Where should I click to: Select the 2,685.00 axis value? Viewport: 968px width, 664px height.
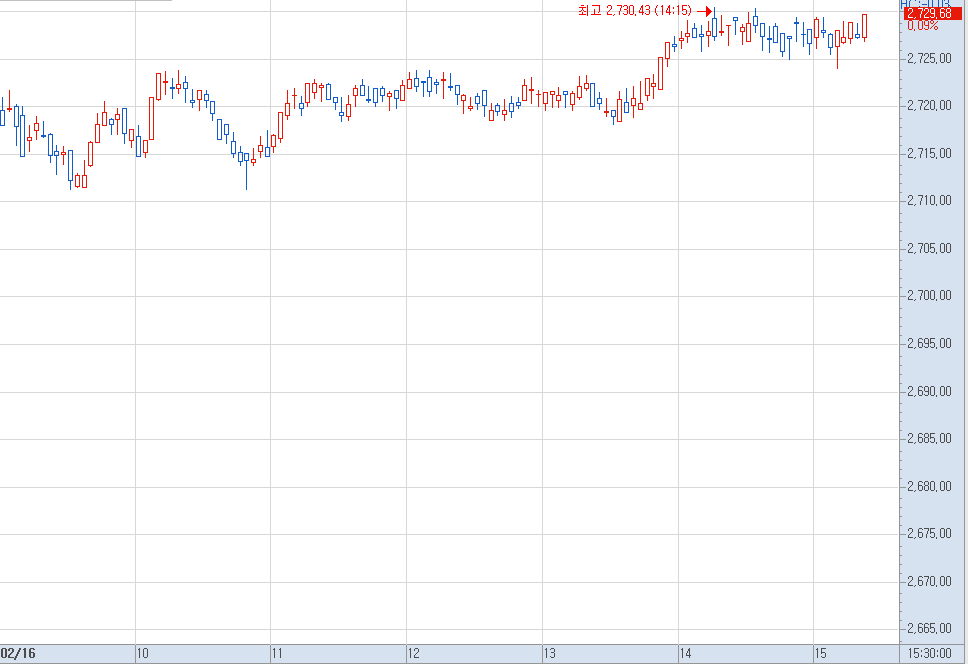929,439
